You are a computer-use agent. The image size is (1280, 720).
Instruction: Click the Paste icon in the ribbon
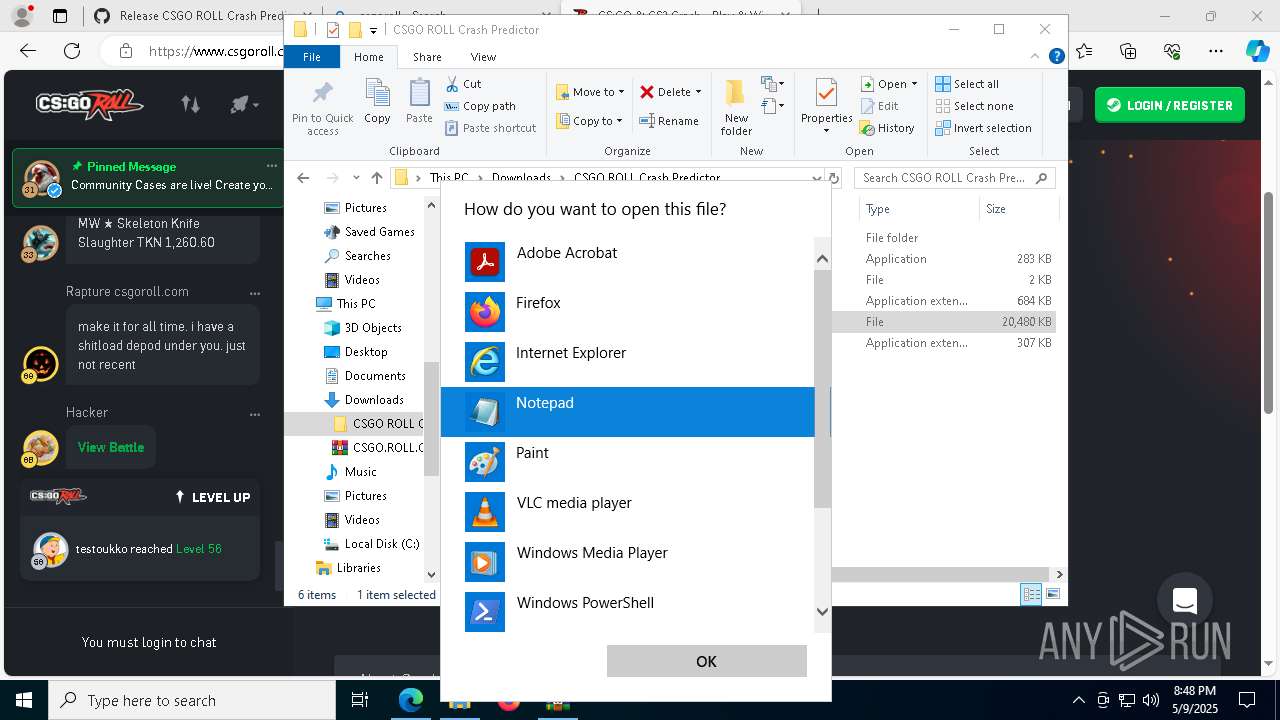(x=419, y=102)
